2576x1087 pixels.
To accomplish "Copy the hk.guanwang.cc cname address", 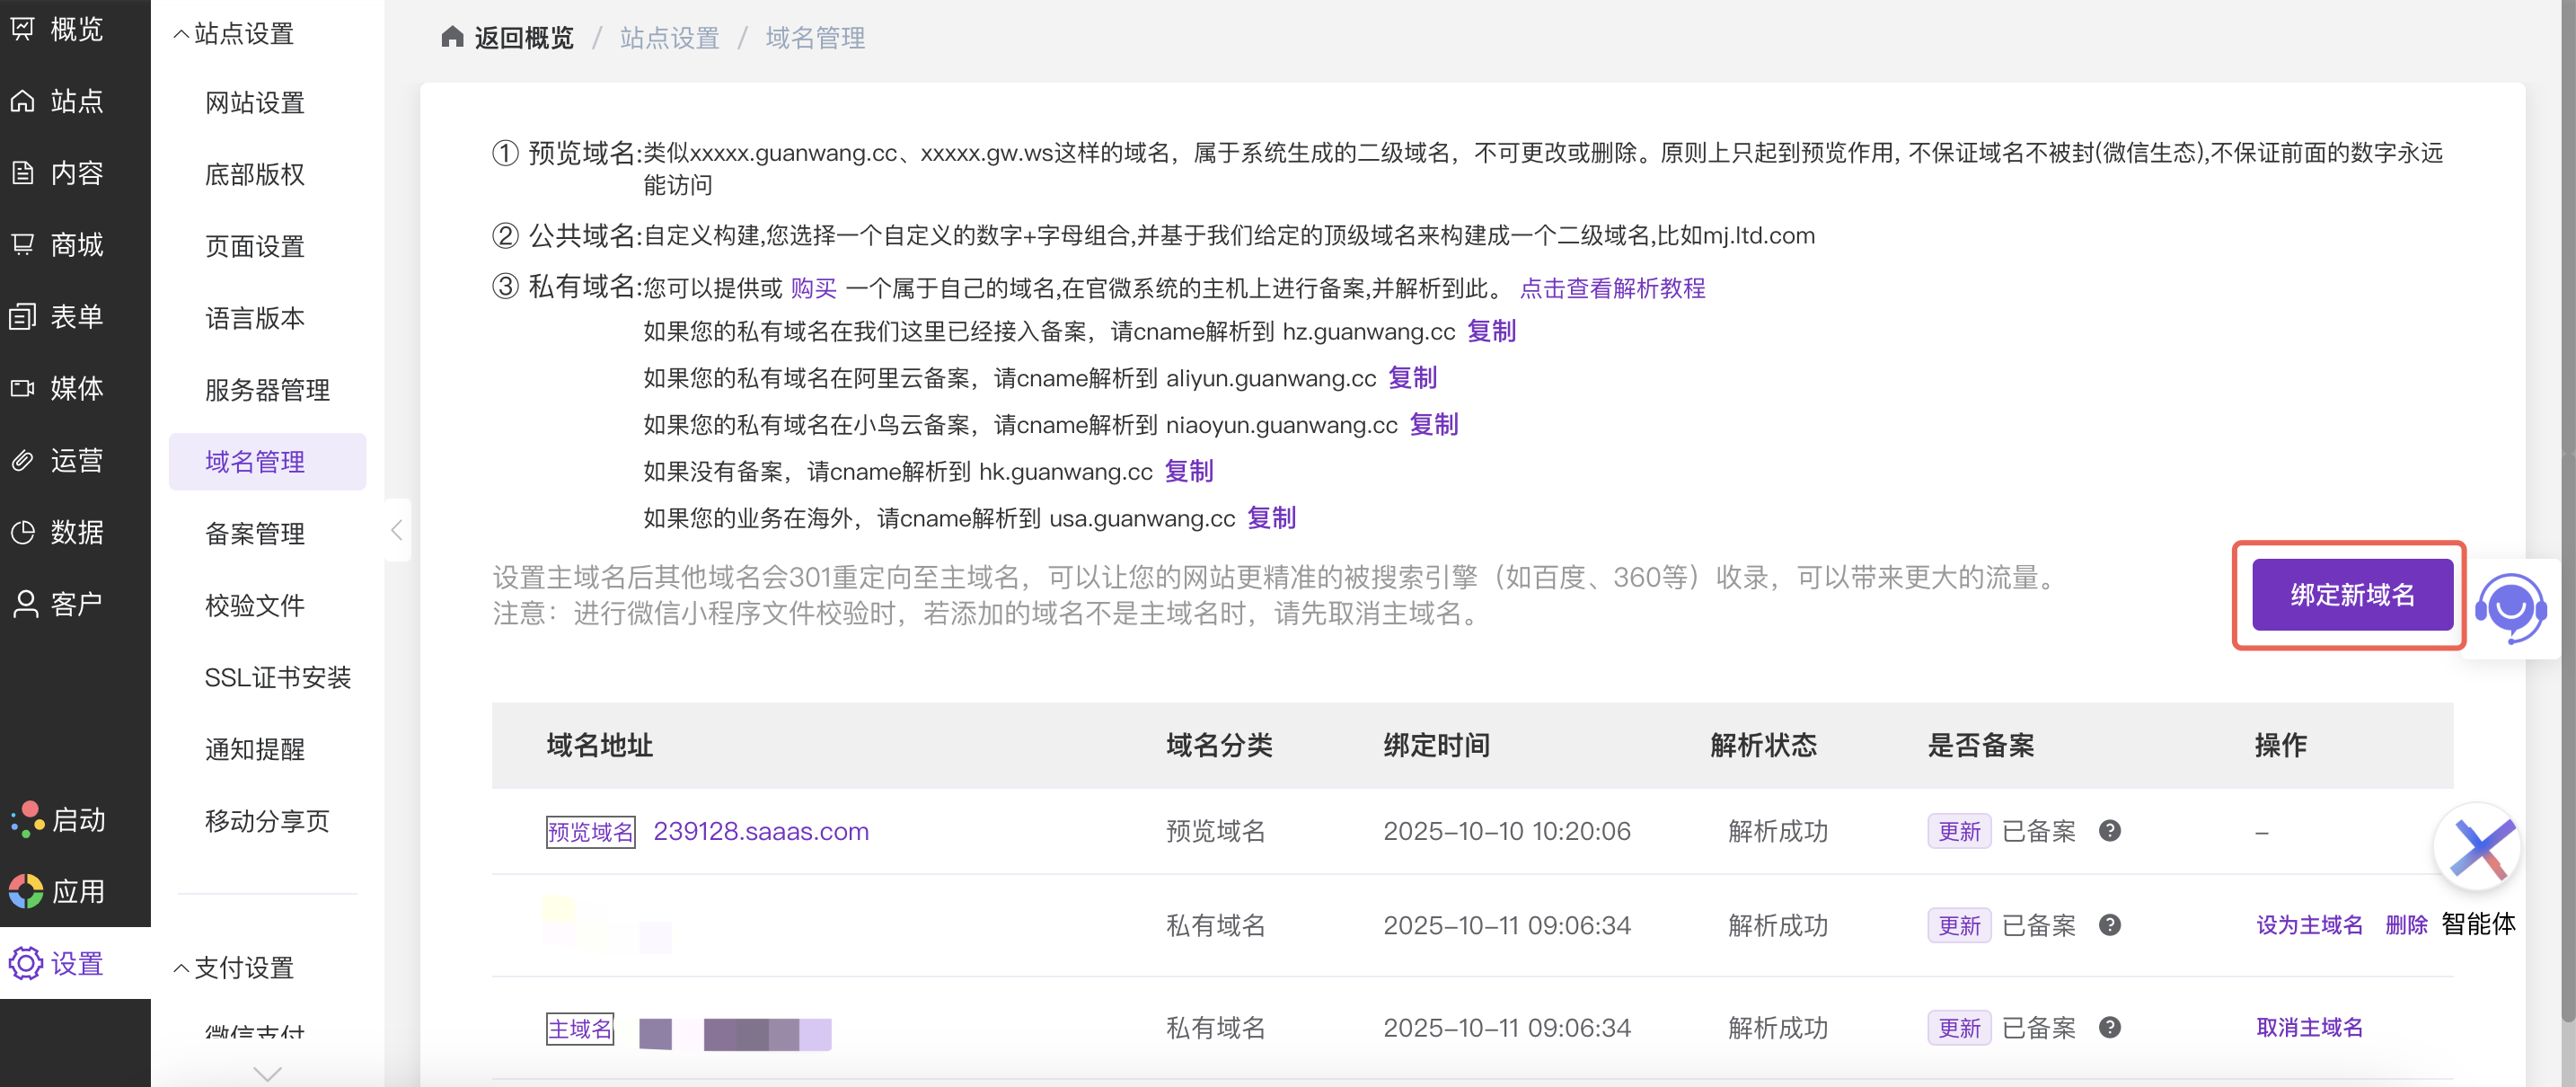I will pos(1188,471).
